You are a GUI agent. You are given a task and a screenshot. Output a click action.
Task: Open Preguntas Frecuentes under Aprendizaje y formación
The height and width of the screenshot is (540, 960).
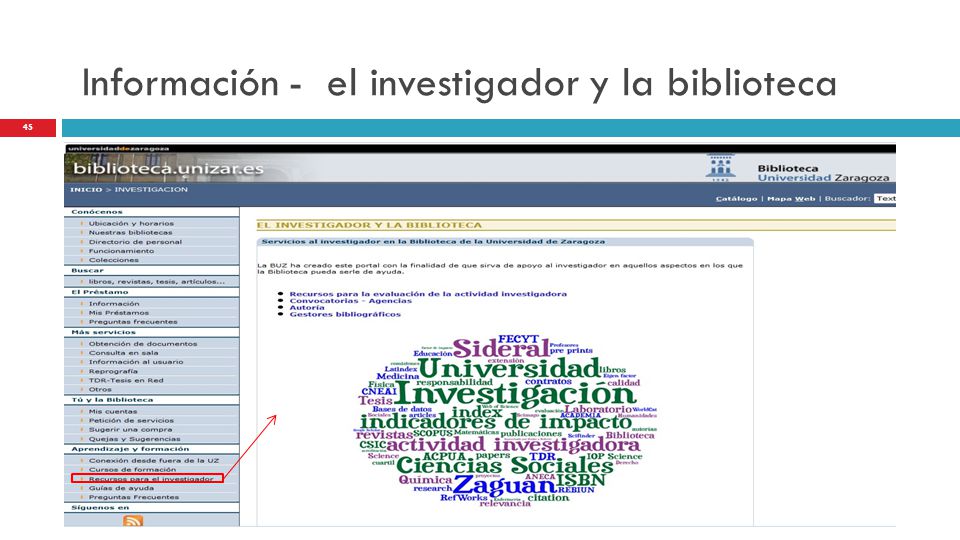click(133, 498)
